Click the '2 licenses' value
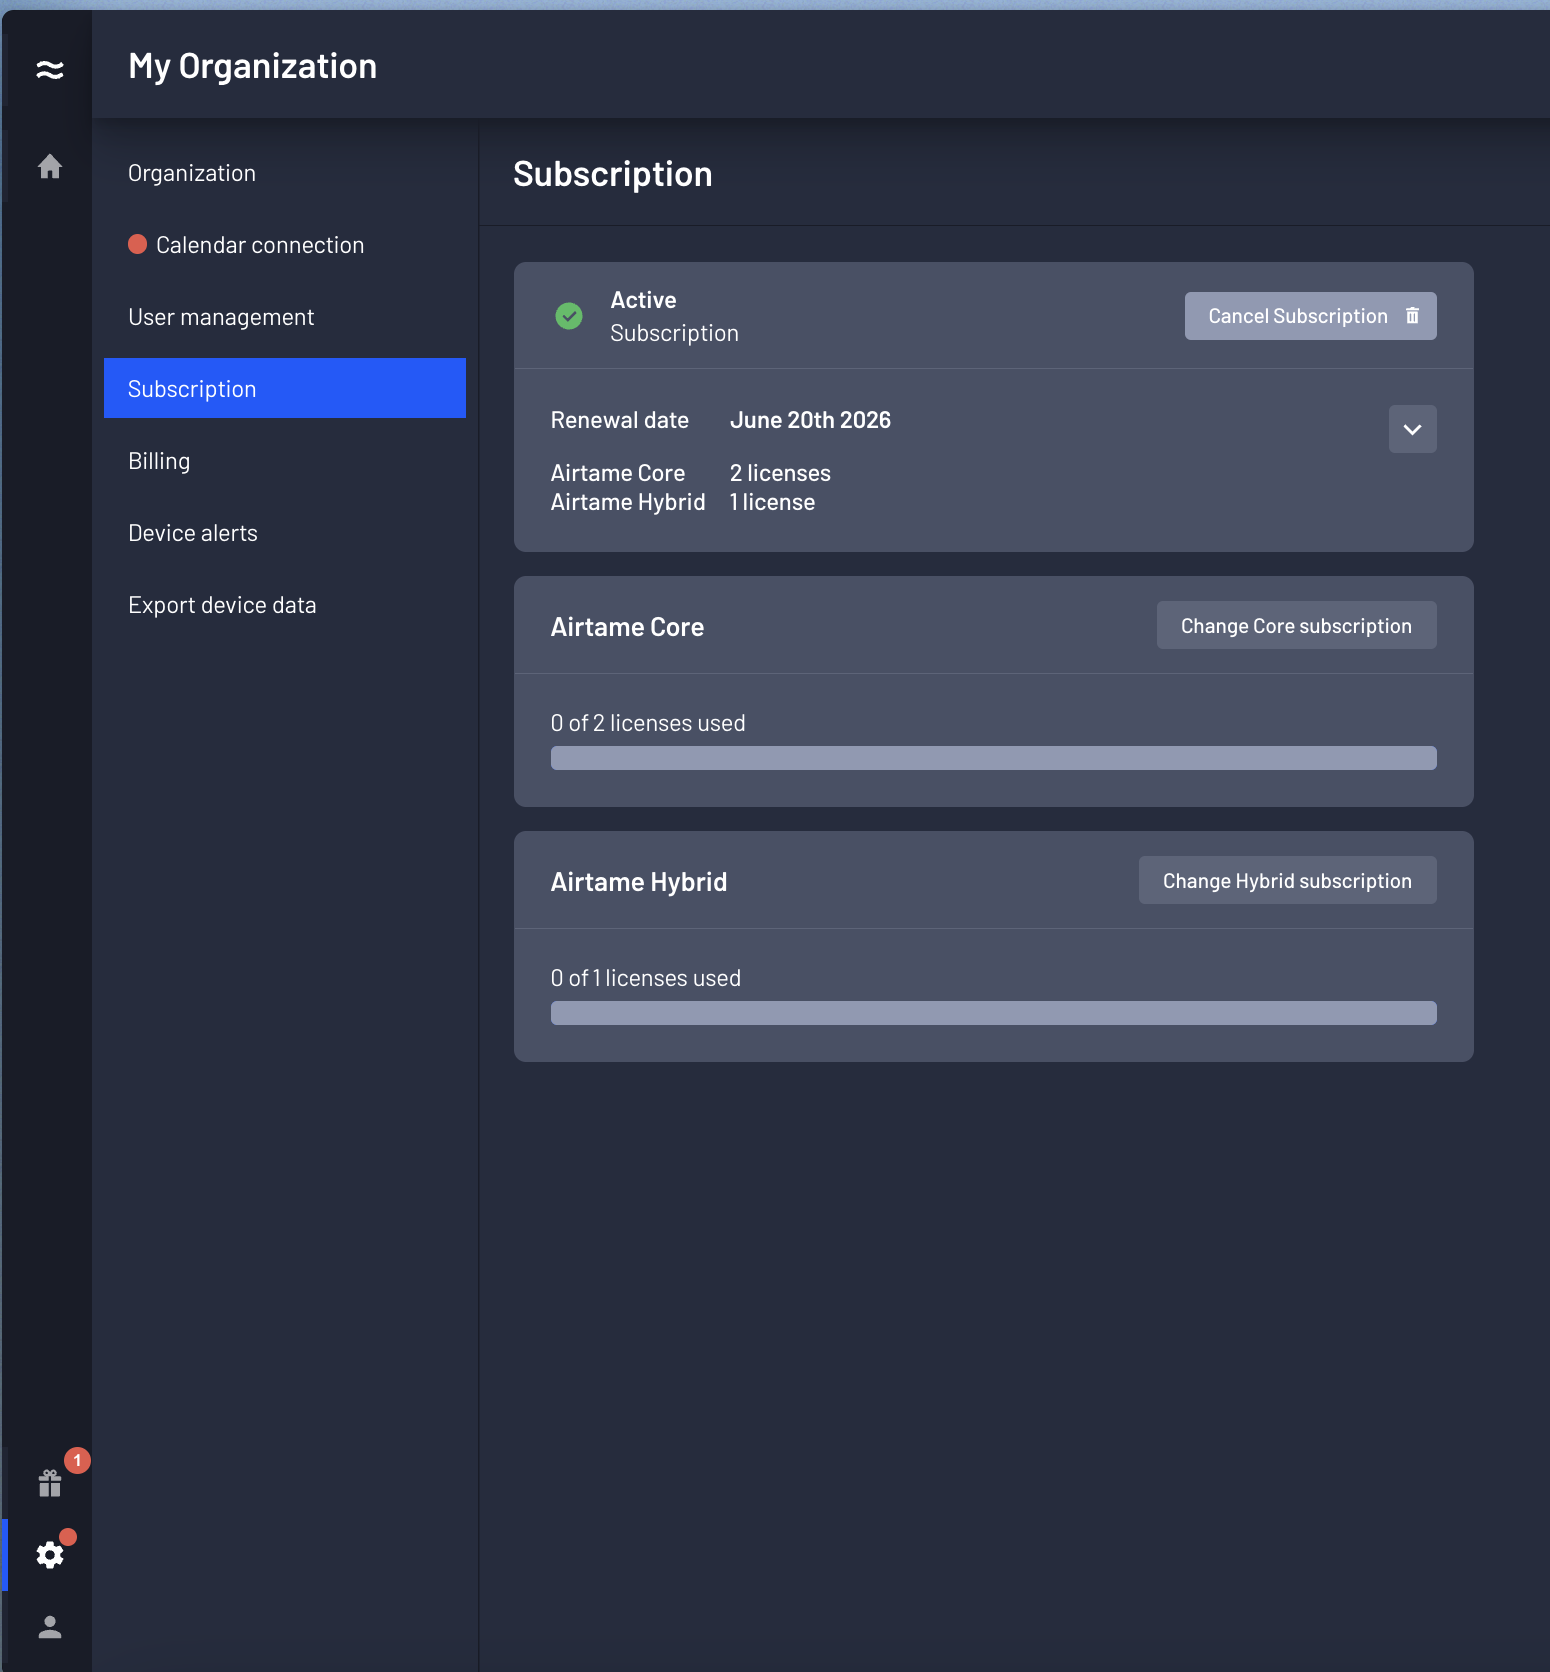 (x=780, y=473)
